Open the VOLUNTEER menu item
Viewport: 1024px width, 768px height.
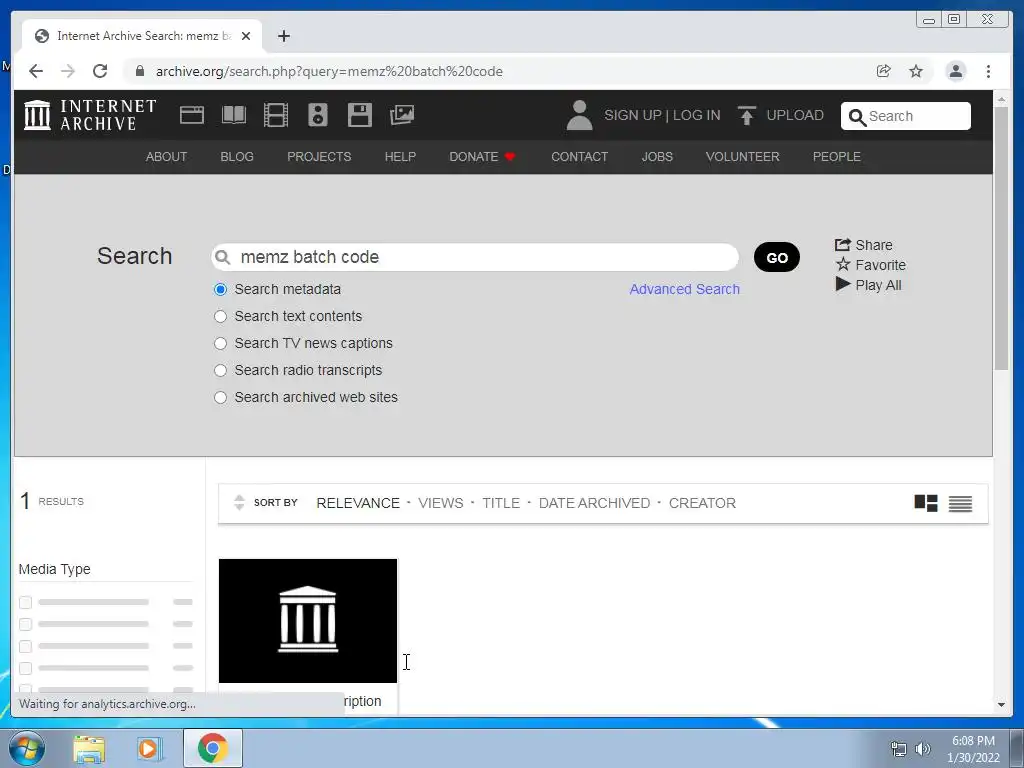[743, 157]
